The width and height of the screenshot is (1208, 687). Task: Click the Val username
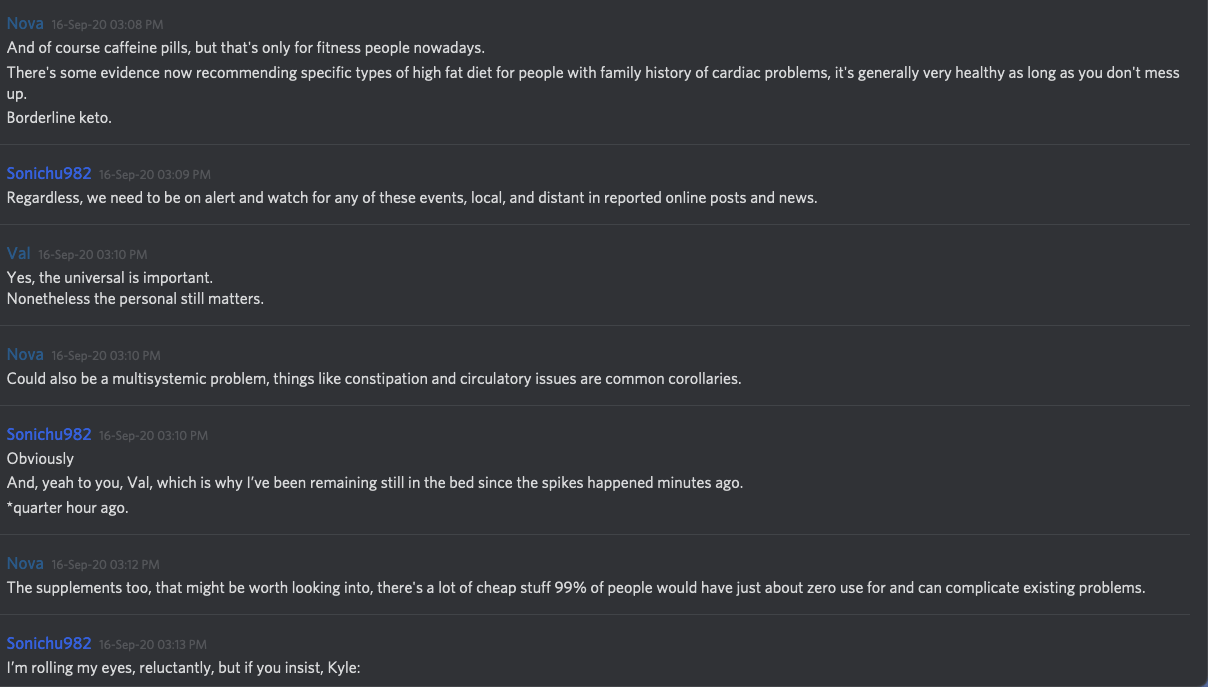tap(19, 253)
